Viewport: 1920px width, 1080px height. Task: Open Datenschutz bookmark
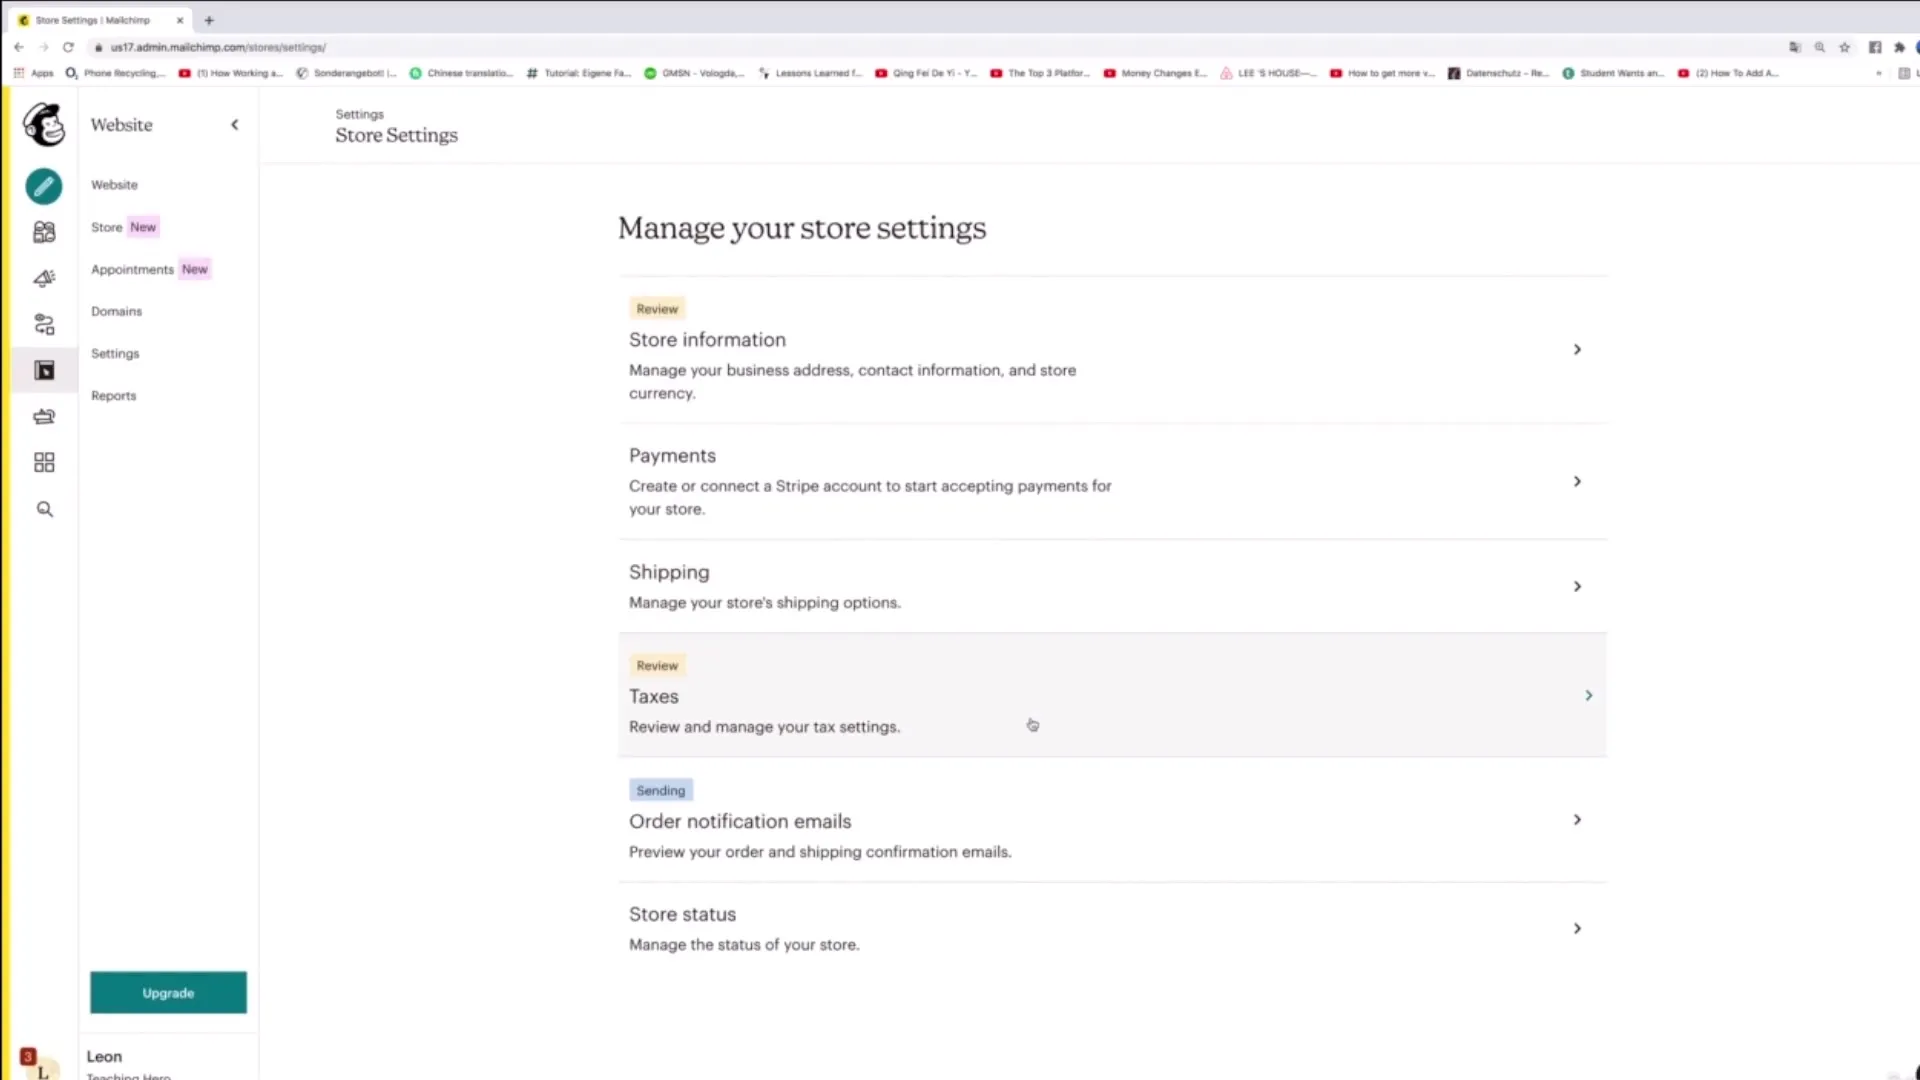[x=1498, y=73]
